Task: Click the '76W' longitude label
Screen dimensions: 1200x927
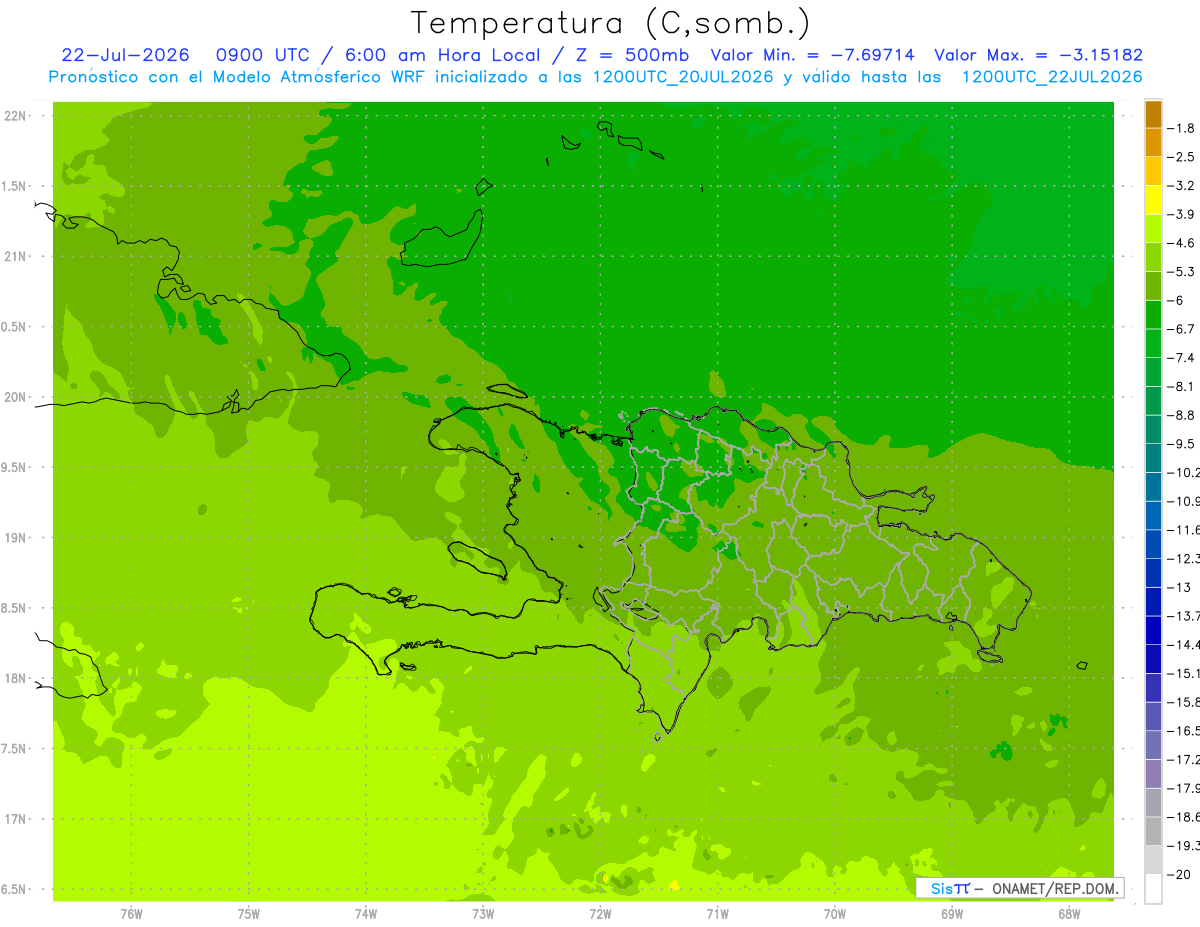Action: [x=132, y=914]
